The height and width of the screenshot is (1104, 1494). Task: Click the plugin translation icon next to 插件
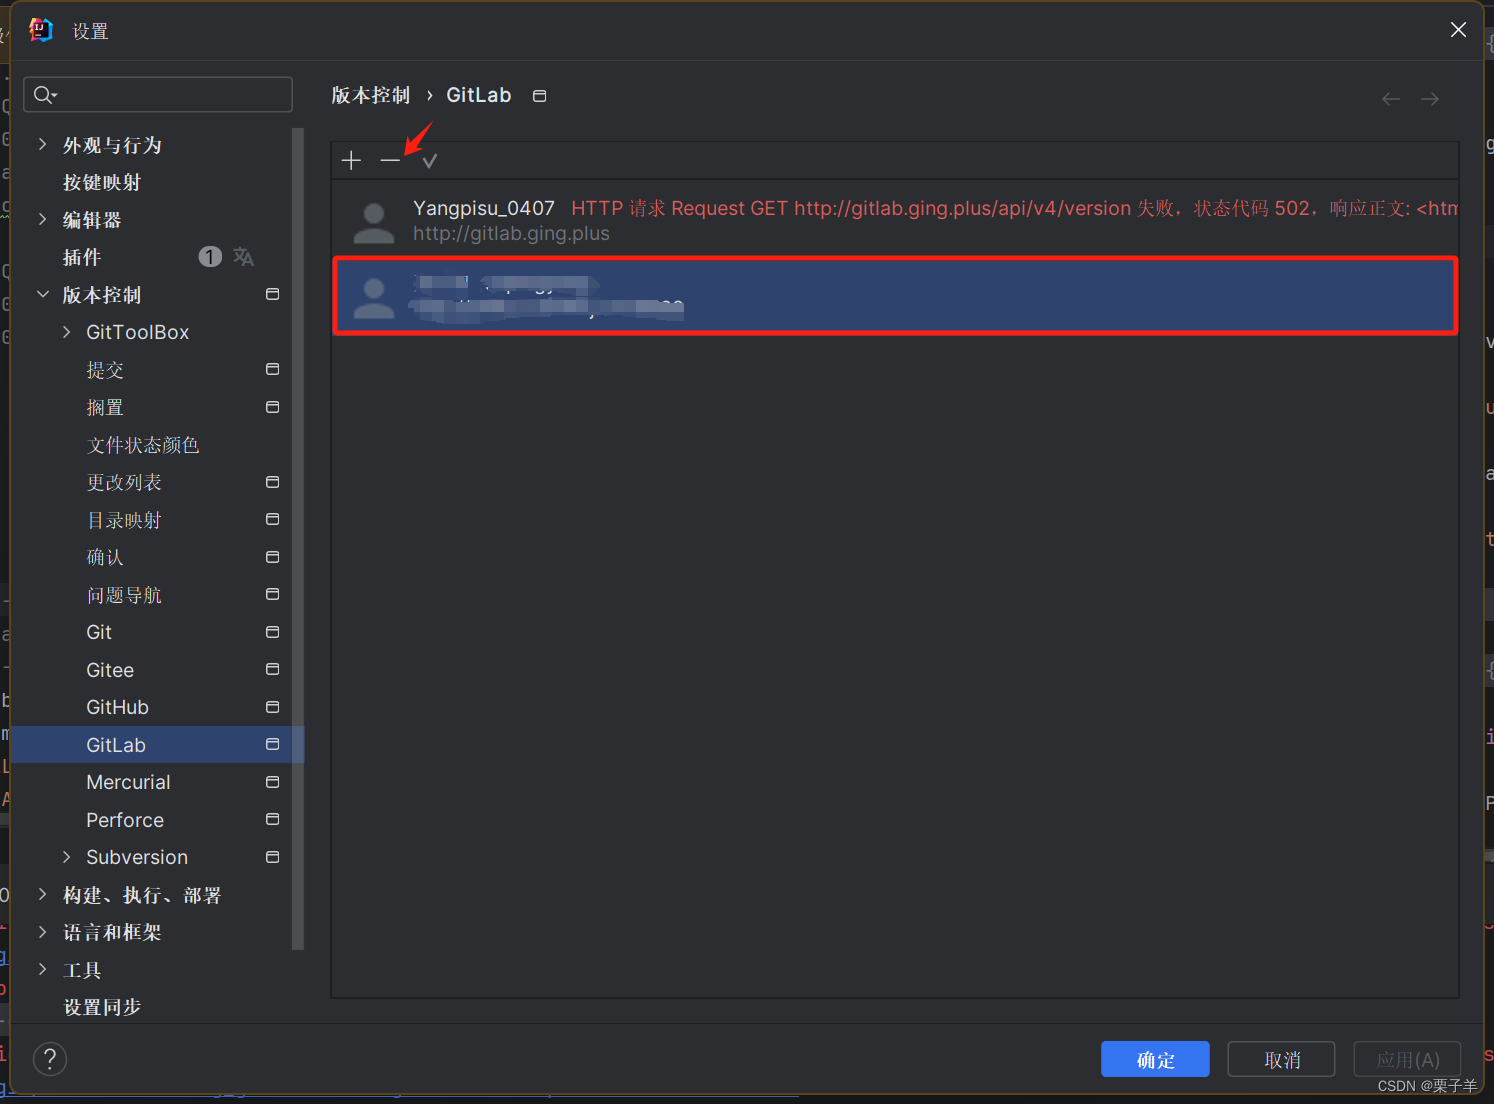[x=243, y=257]
